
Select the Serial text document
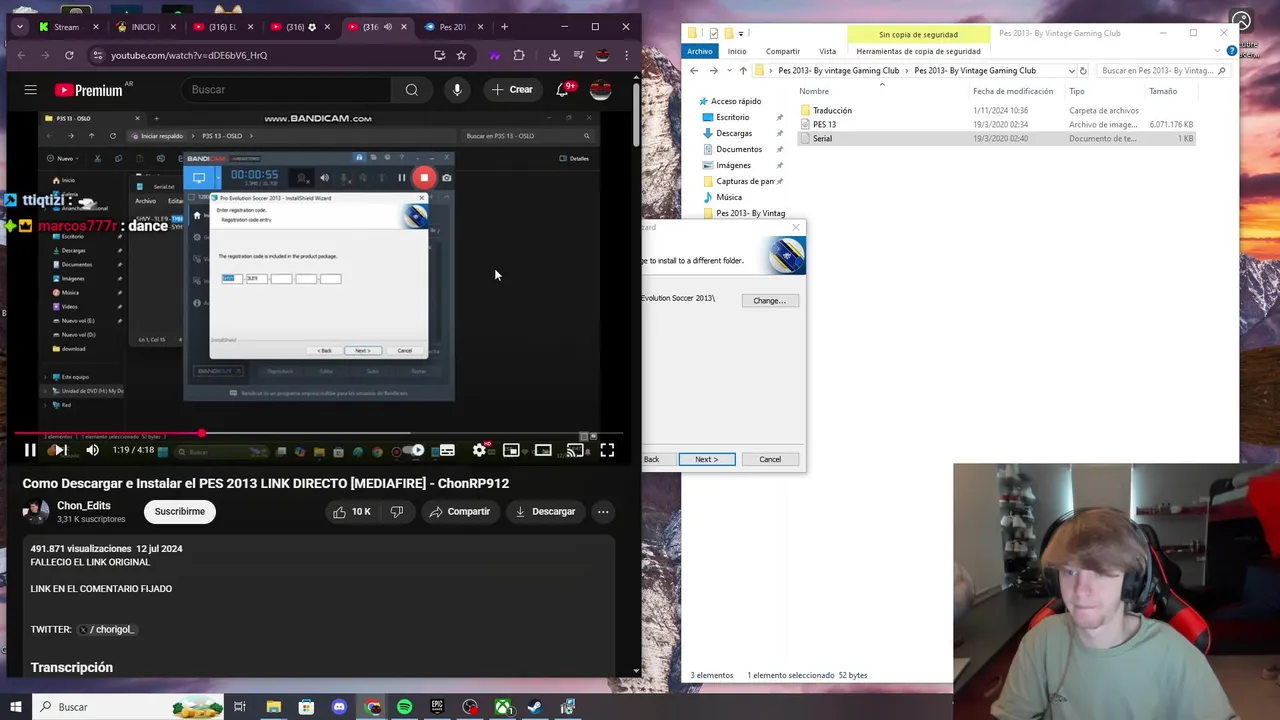tap(822, 139)
